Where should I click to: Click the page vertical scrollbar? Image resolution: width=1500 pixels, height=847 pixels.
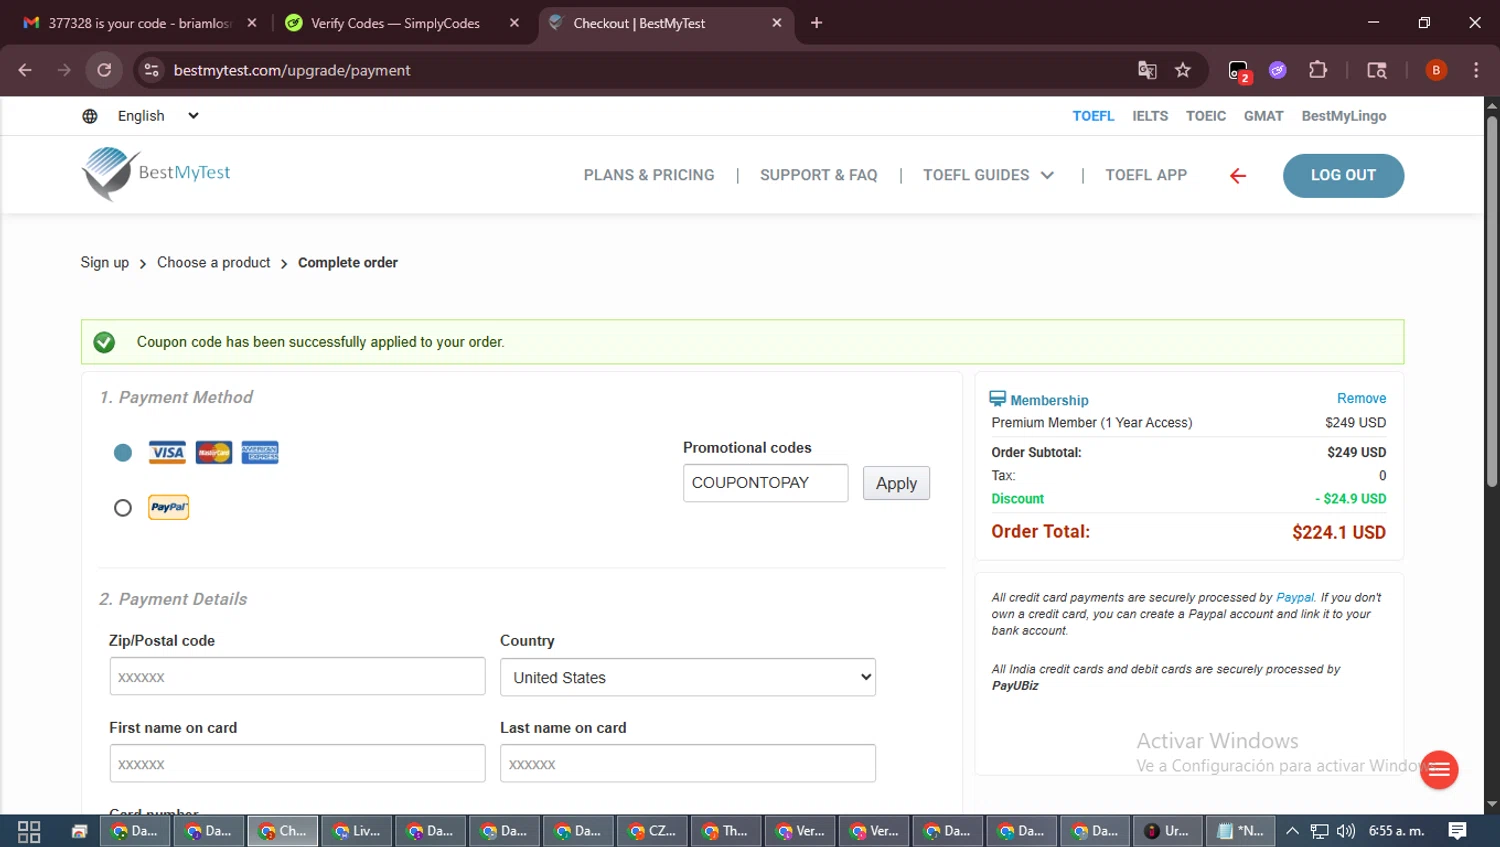point(1491,302)
